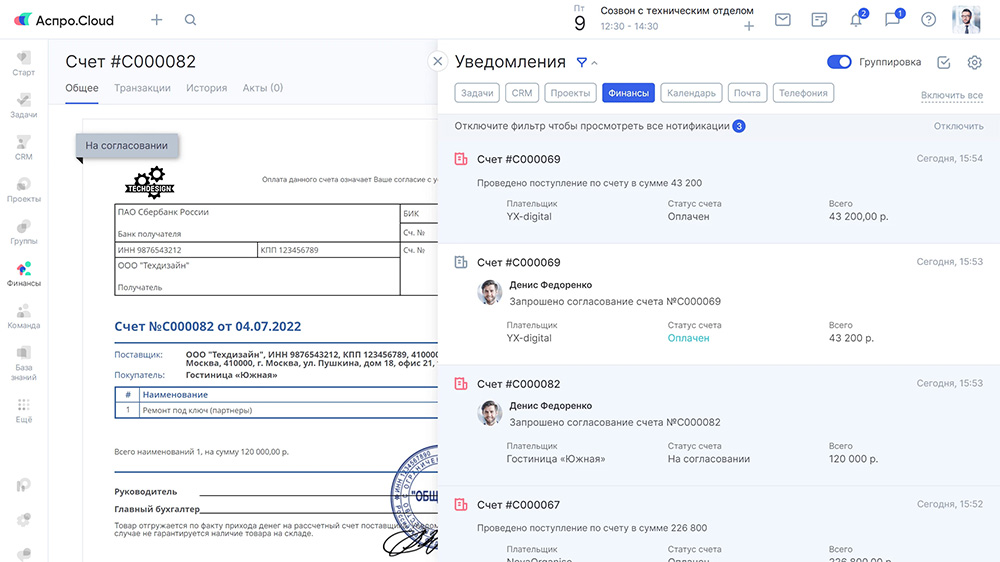Open the Задачи sidebar section
Image resolution: width=1000 pixels, height=562 pixels.
coord(24,105)
